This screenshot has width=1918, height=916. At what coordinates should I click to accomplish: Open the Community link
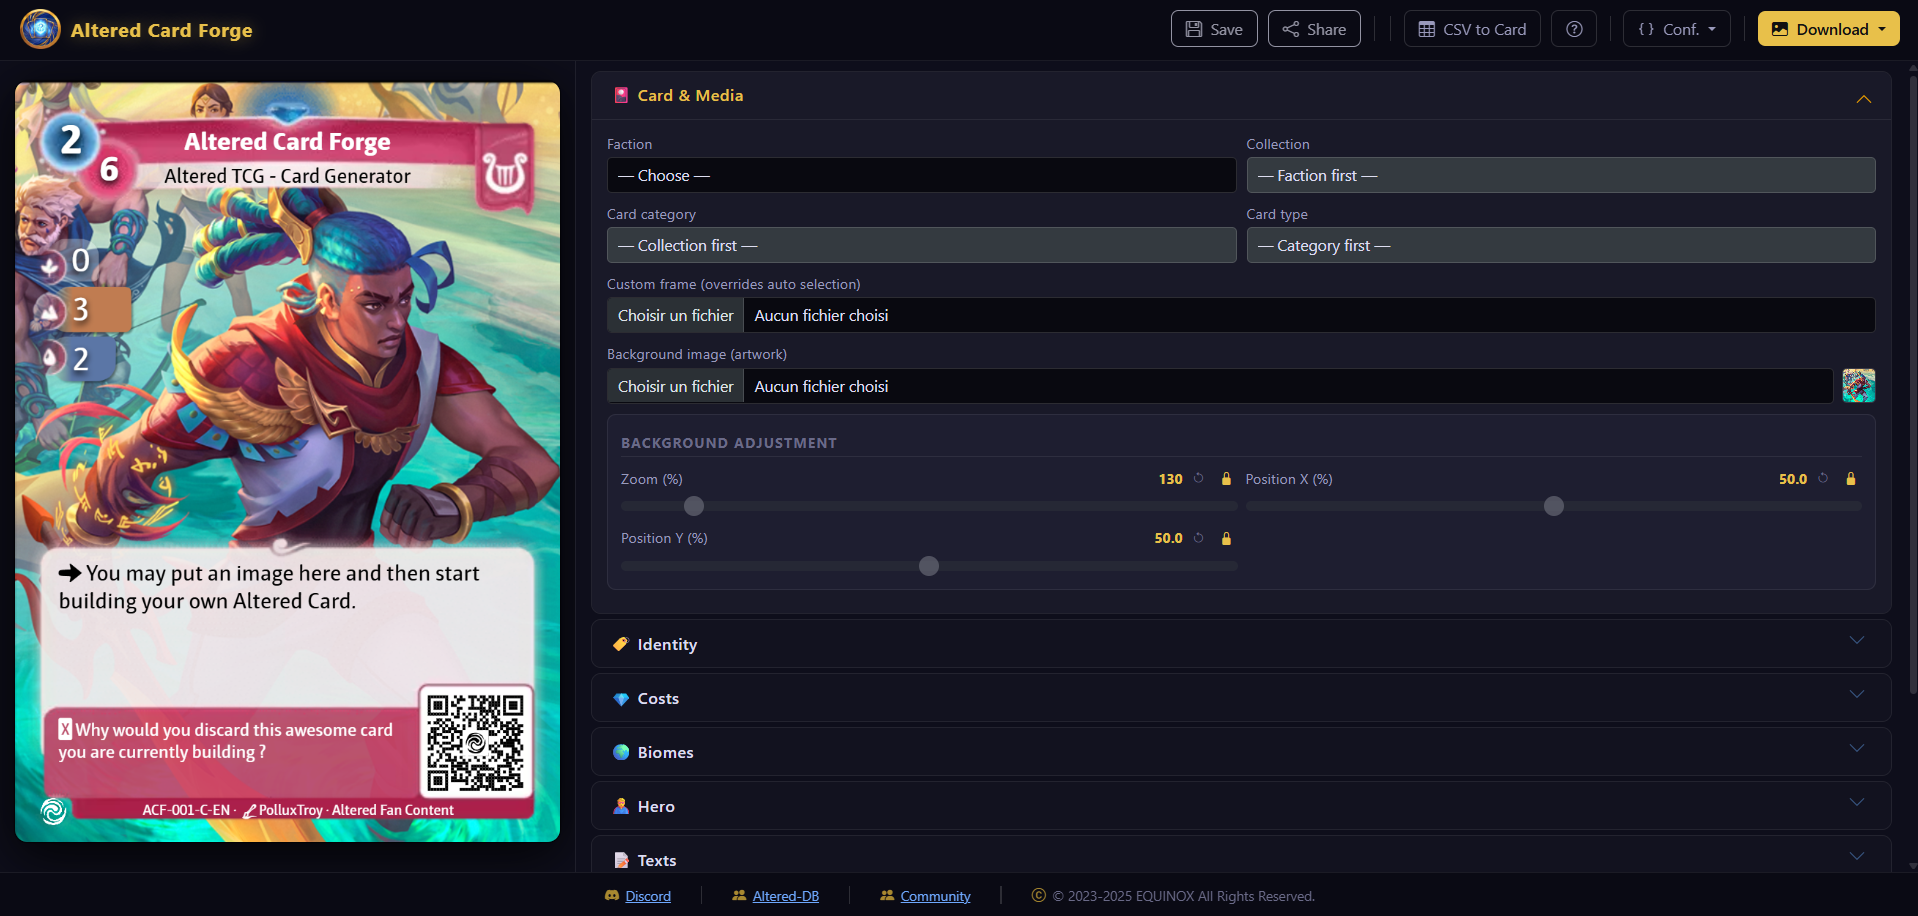pyautogui.click(x=935, y=896)
